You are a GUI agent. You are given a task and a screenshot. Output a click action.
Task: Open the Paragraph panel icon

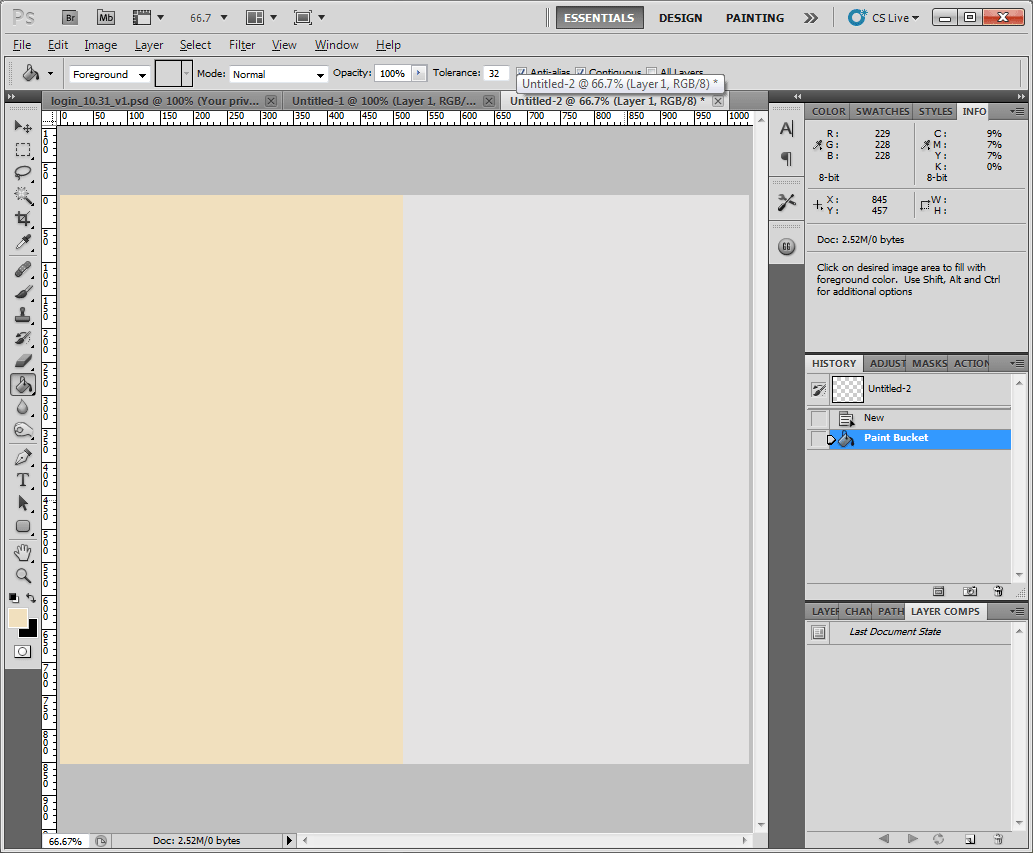[787, 158]
